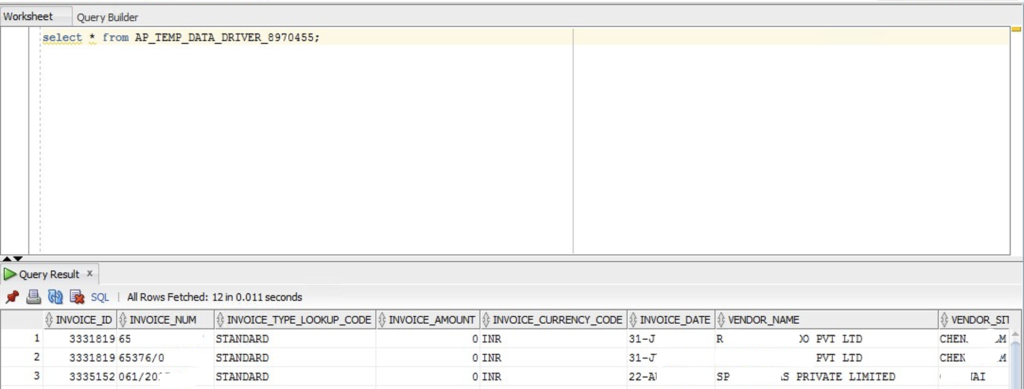Viewport: 1024px width, 389px height.
Task: Click sort arrows icon on INVOICE_ID column
Action: [49, 320]
